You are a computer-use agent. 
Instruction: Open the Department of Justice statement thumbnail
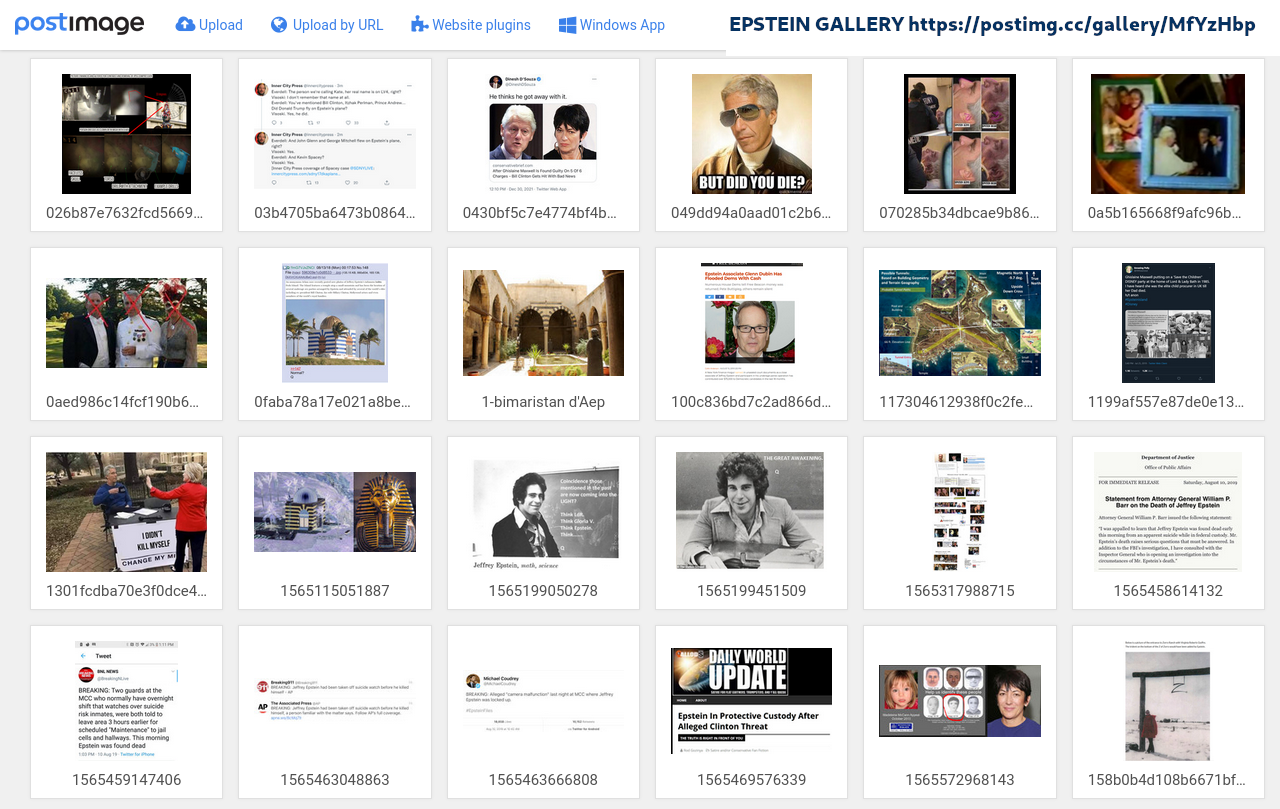pyautogui.click(x=1168, y=512)
